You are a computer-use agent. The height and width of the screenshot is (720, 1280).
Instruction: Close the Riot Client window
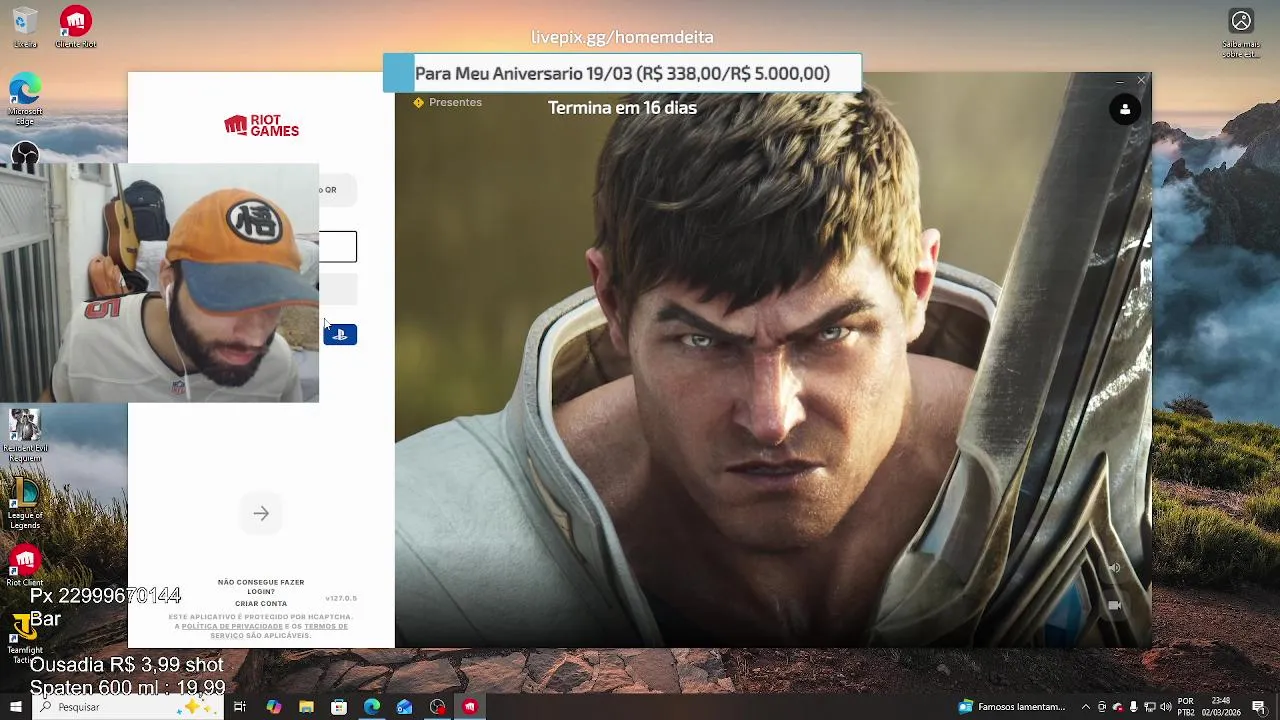tap(1141, 80)
